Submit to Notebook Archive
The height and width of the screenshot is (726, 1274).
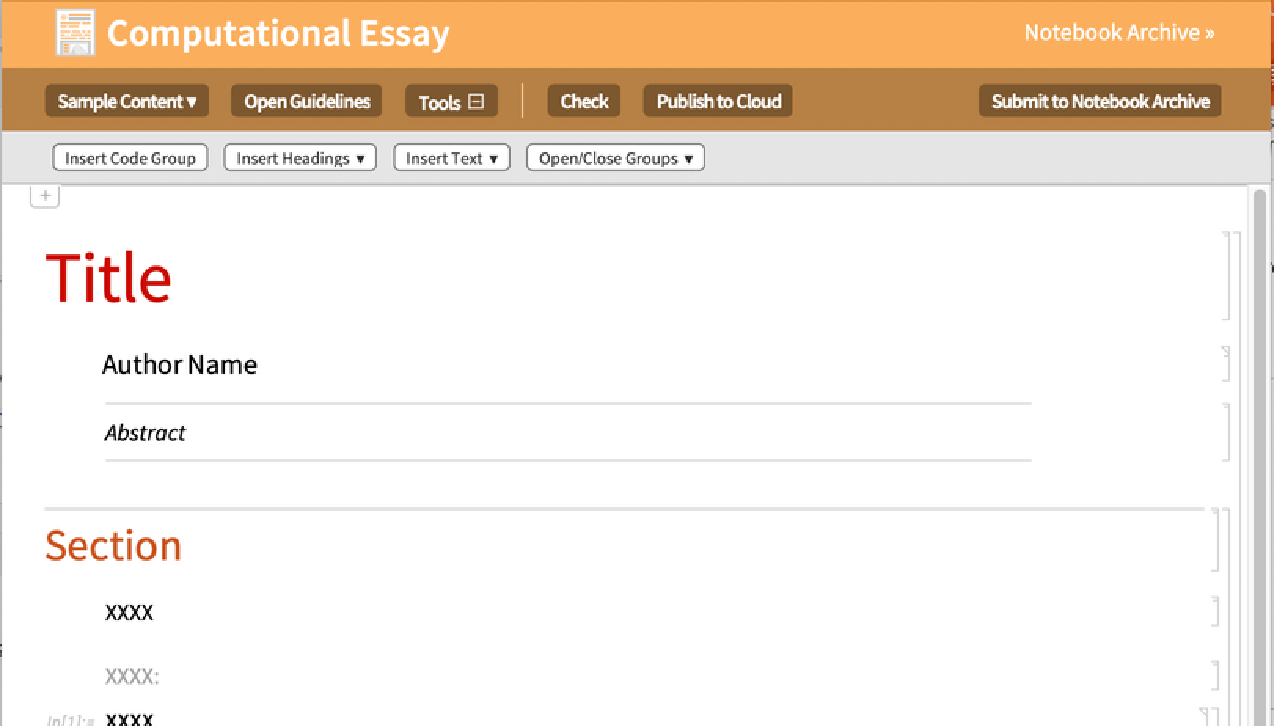coord(1100,101)
